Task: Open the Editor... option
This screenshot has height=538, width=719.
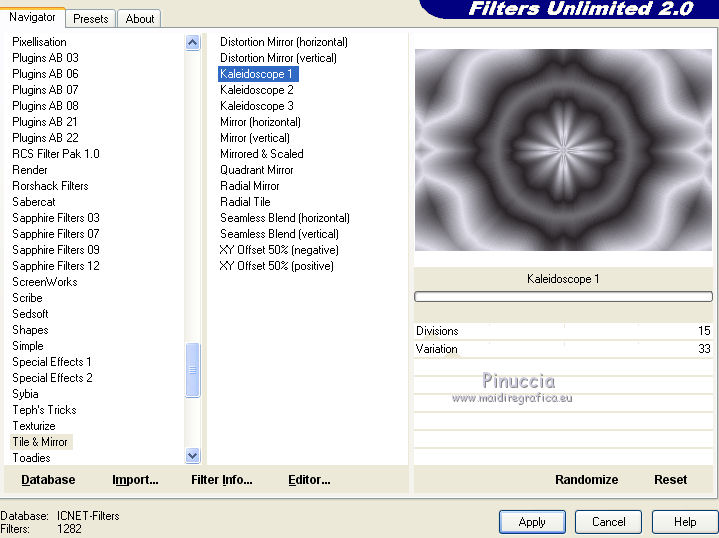Action: [309, 480]
